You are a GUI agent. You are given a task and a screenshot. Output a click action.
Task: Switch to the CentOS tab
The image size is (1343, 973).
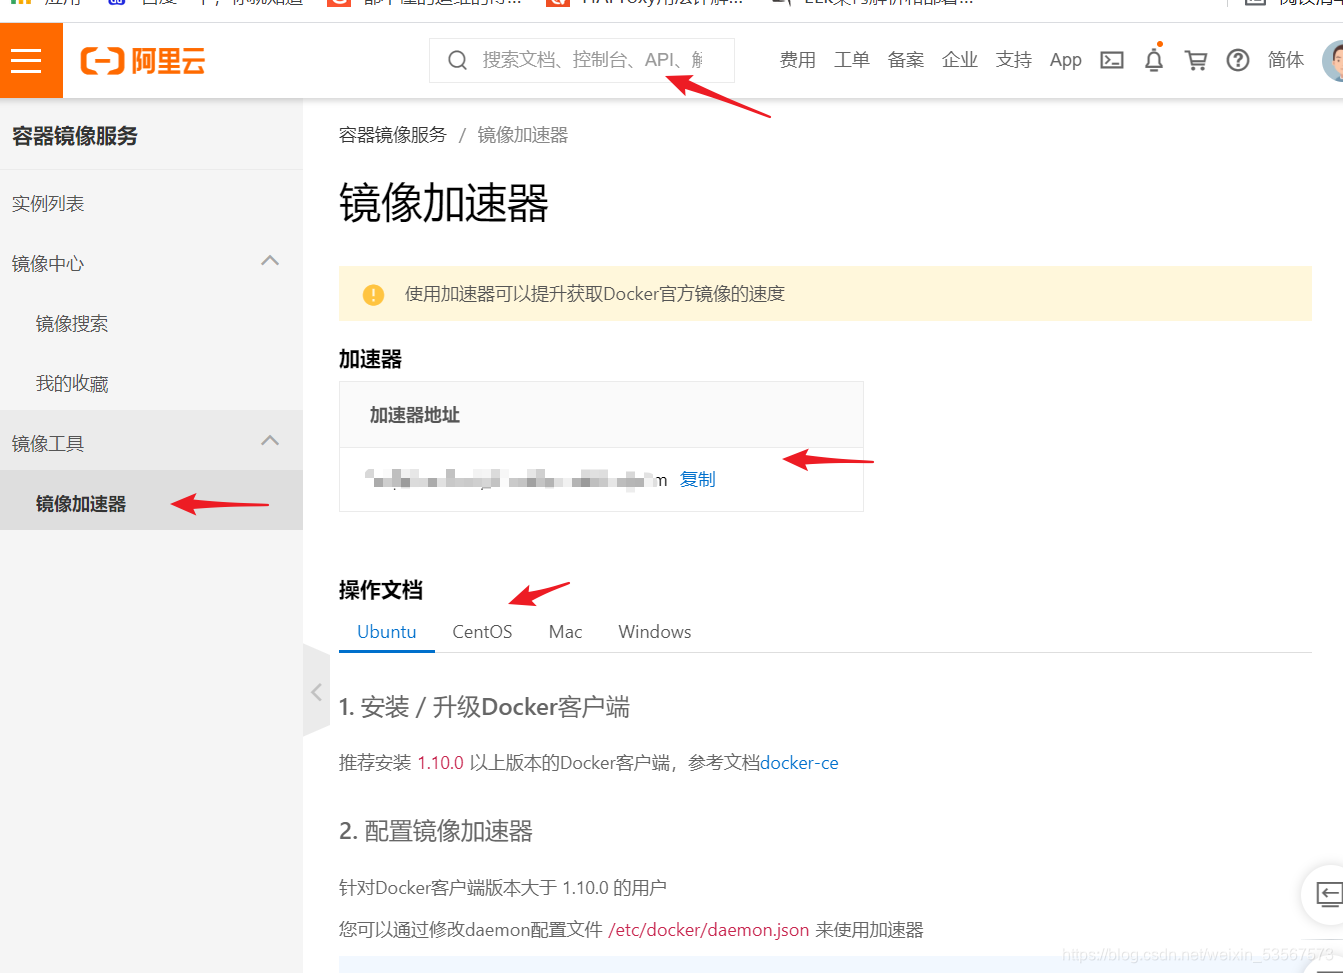(x=482, y=632)
